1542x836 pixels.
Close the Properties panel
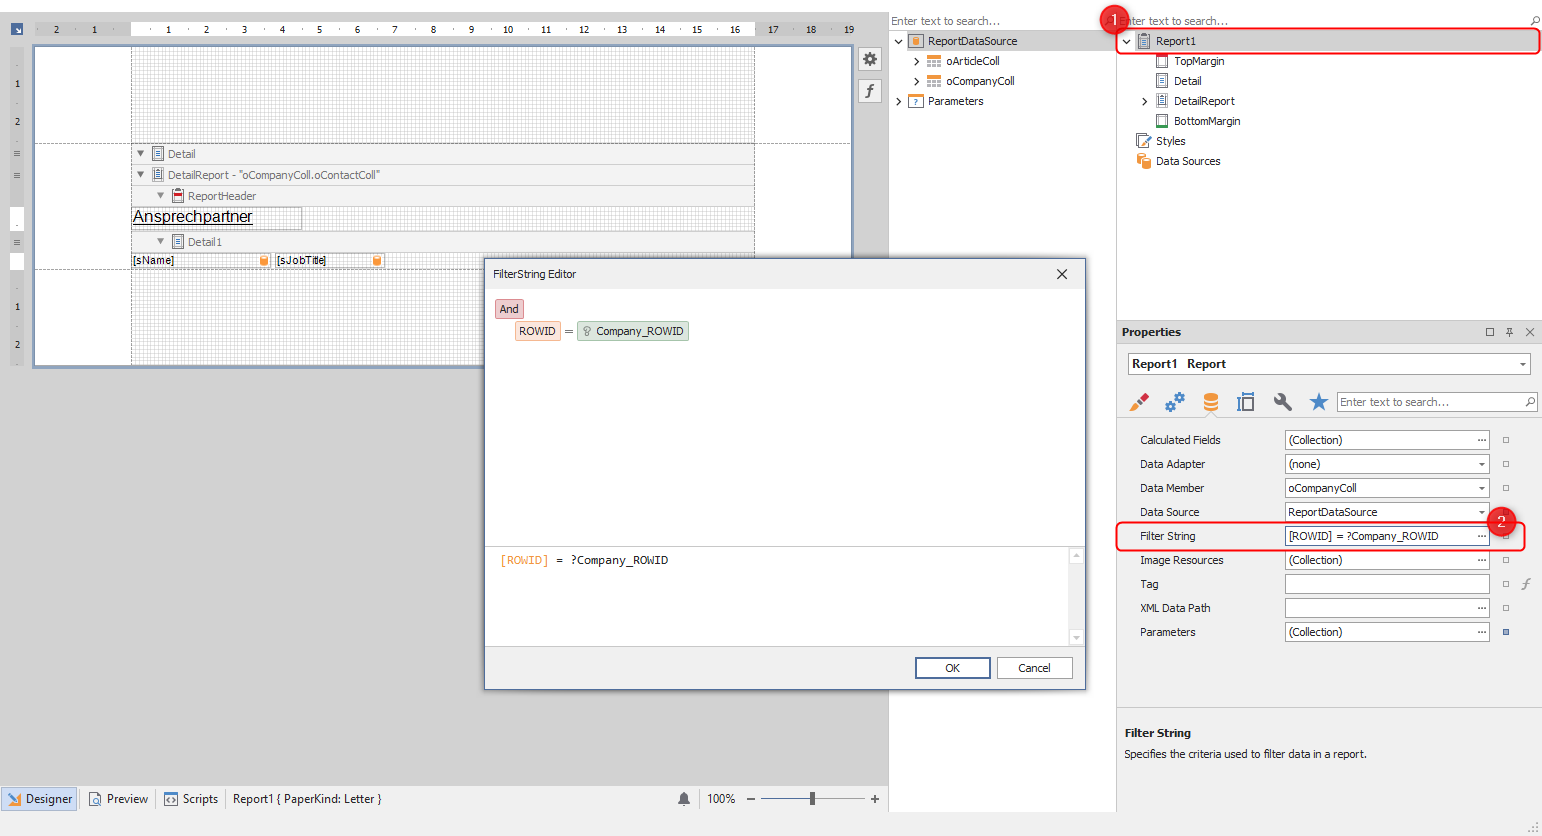1530,332
